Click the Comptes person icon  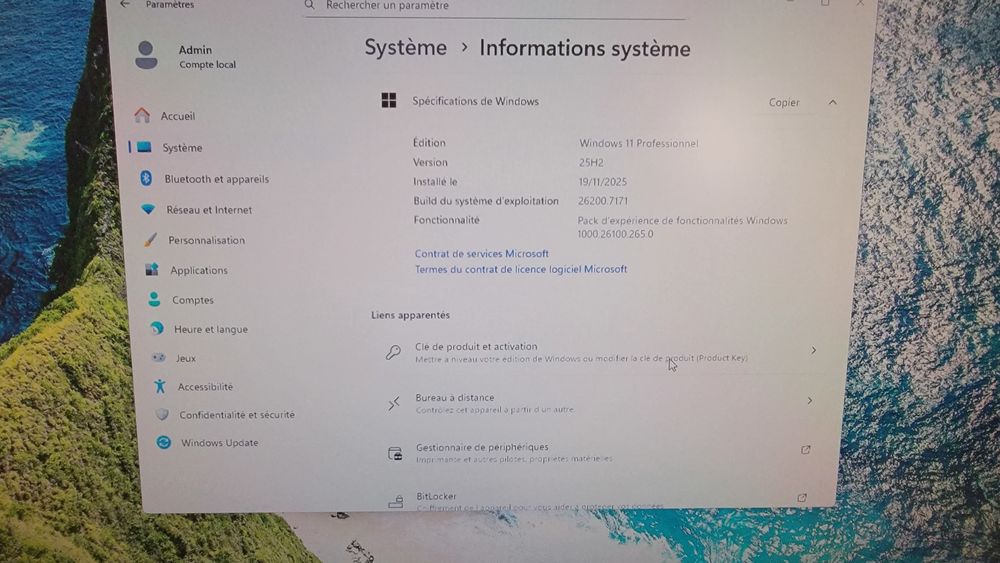[154, 299]
